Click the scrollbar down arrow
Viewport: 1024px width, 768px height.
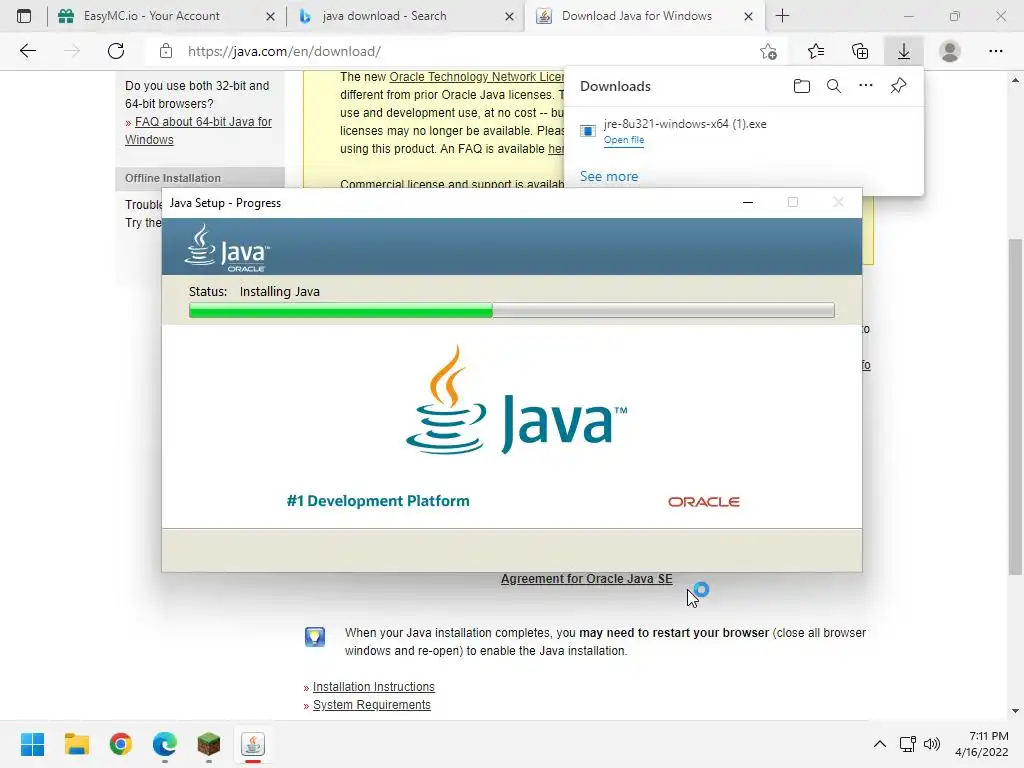(1015, 711)
